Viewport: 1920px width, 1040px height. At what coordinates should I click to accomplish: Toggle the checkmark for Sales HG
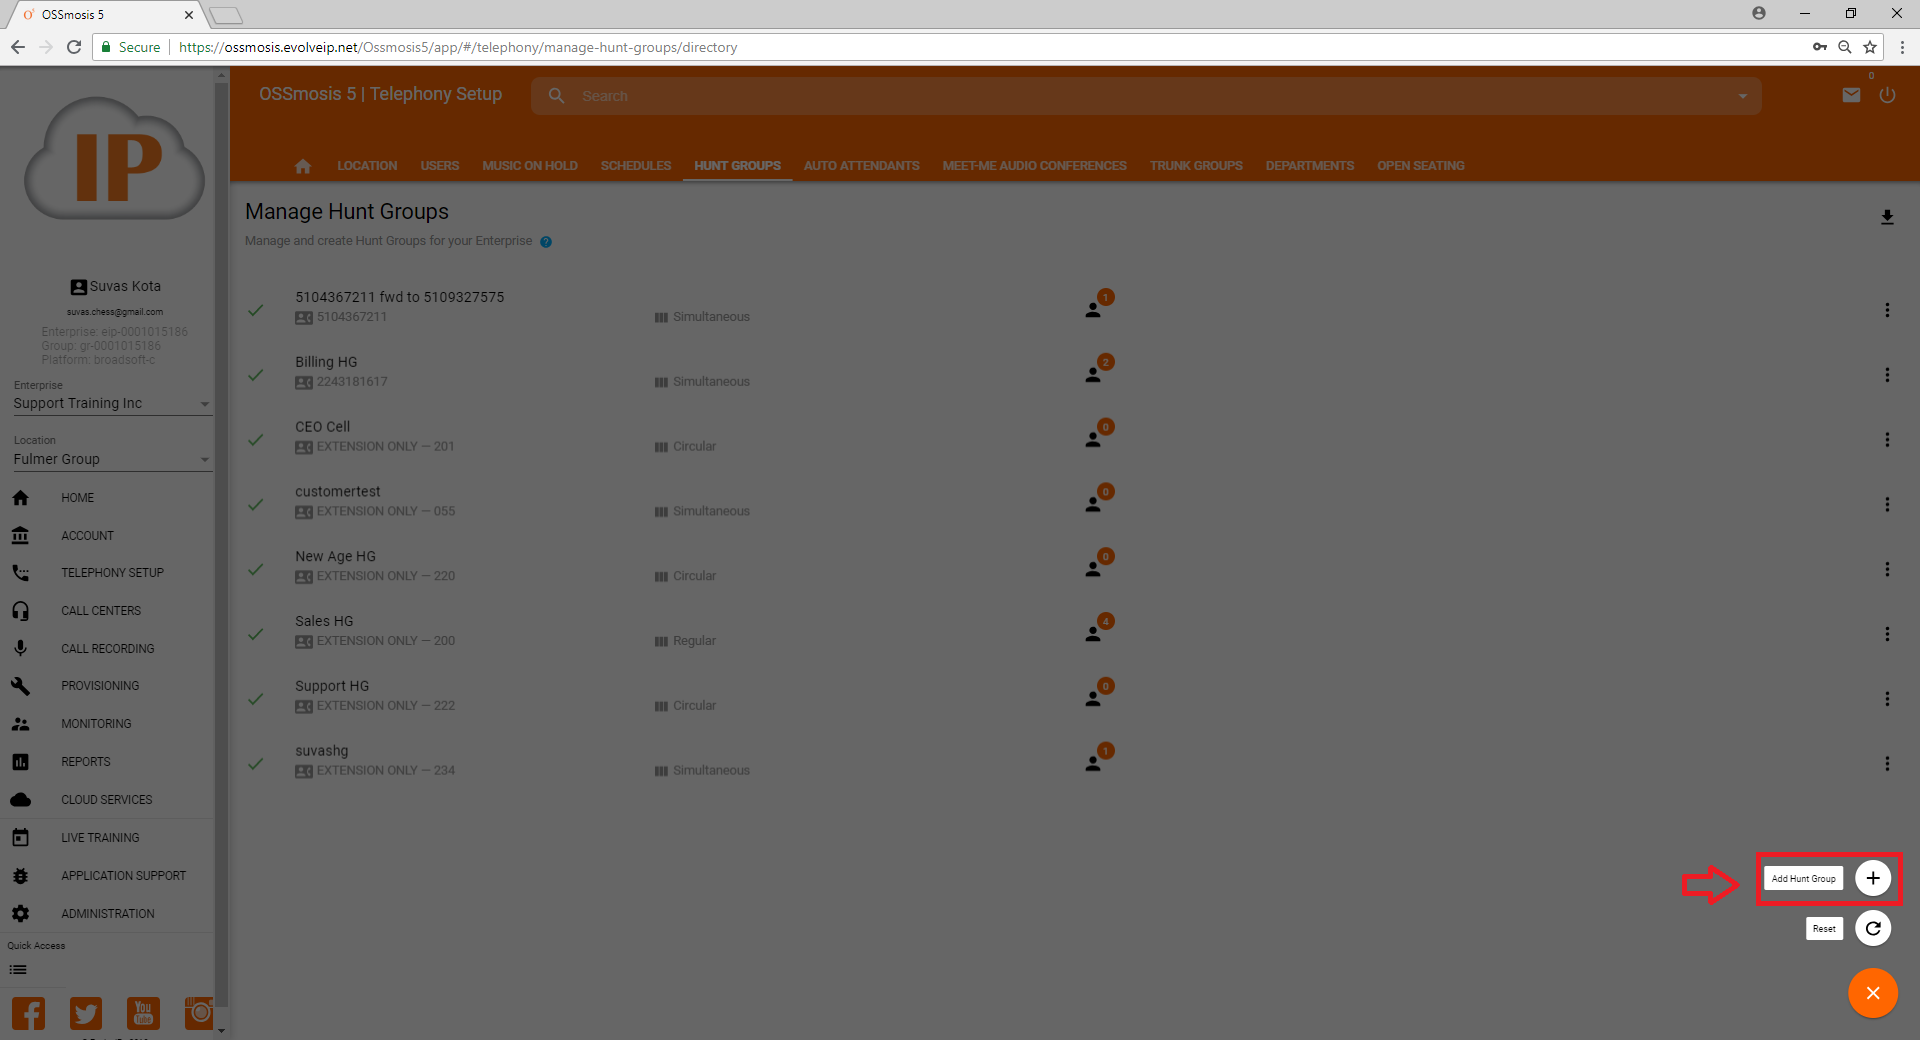256,634
